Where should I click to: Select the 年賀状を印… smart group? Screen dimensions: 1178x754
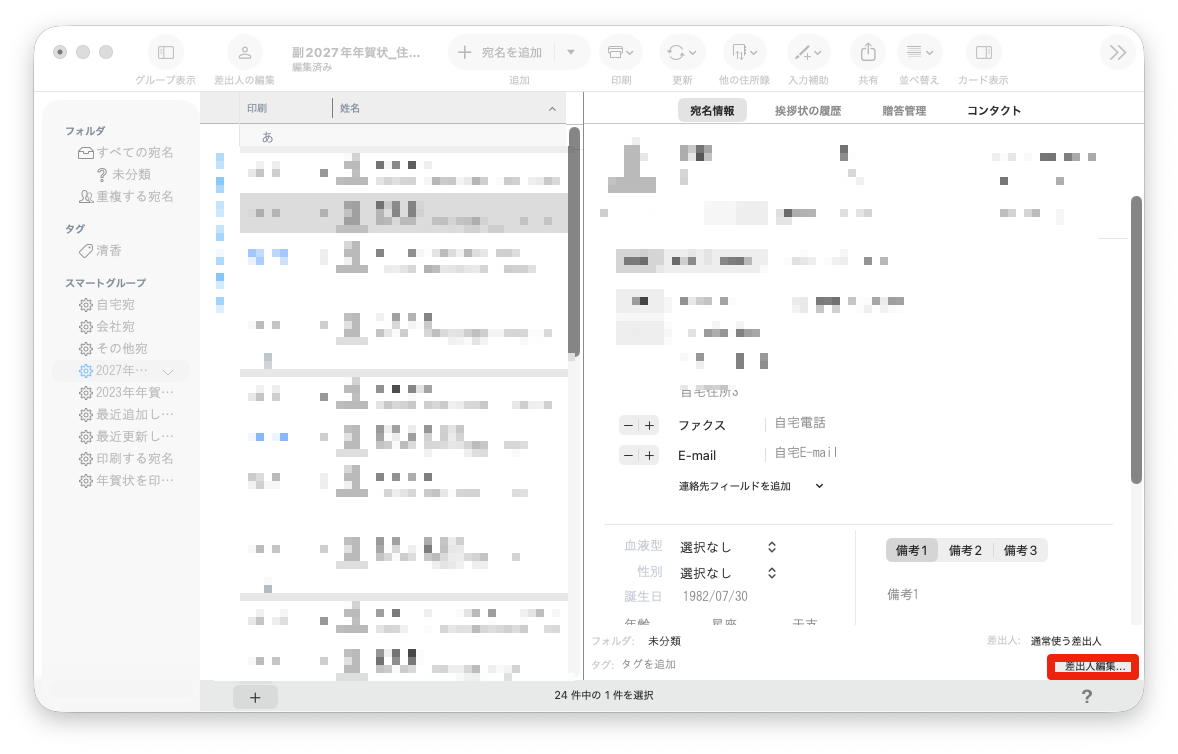(125, 481)
